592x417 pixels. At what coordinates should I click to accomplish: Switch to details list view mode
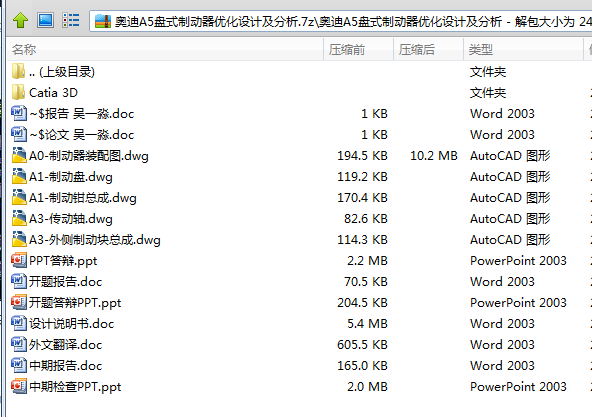tap(71, 20)
